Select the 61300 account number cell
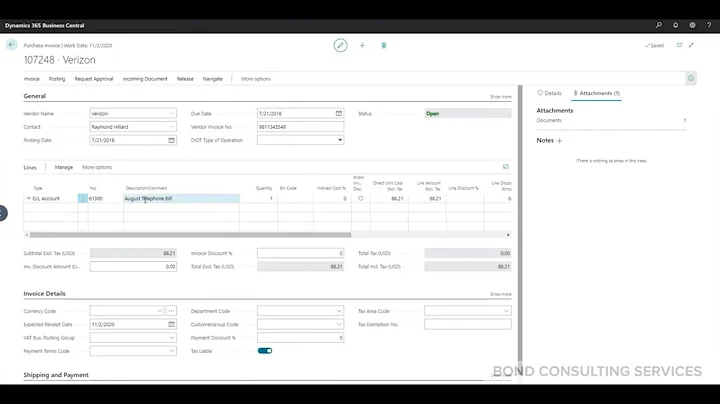 tap(105, 198)
